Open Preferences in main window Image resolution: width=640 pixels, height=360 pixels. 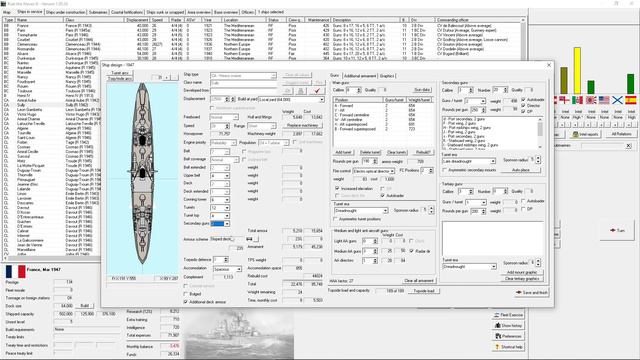tap(508, 336)
